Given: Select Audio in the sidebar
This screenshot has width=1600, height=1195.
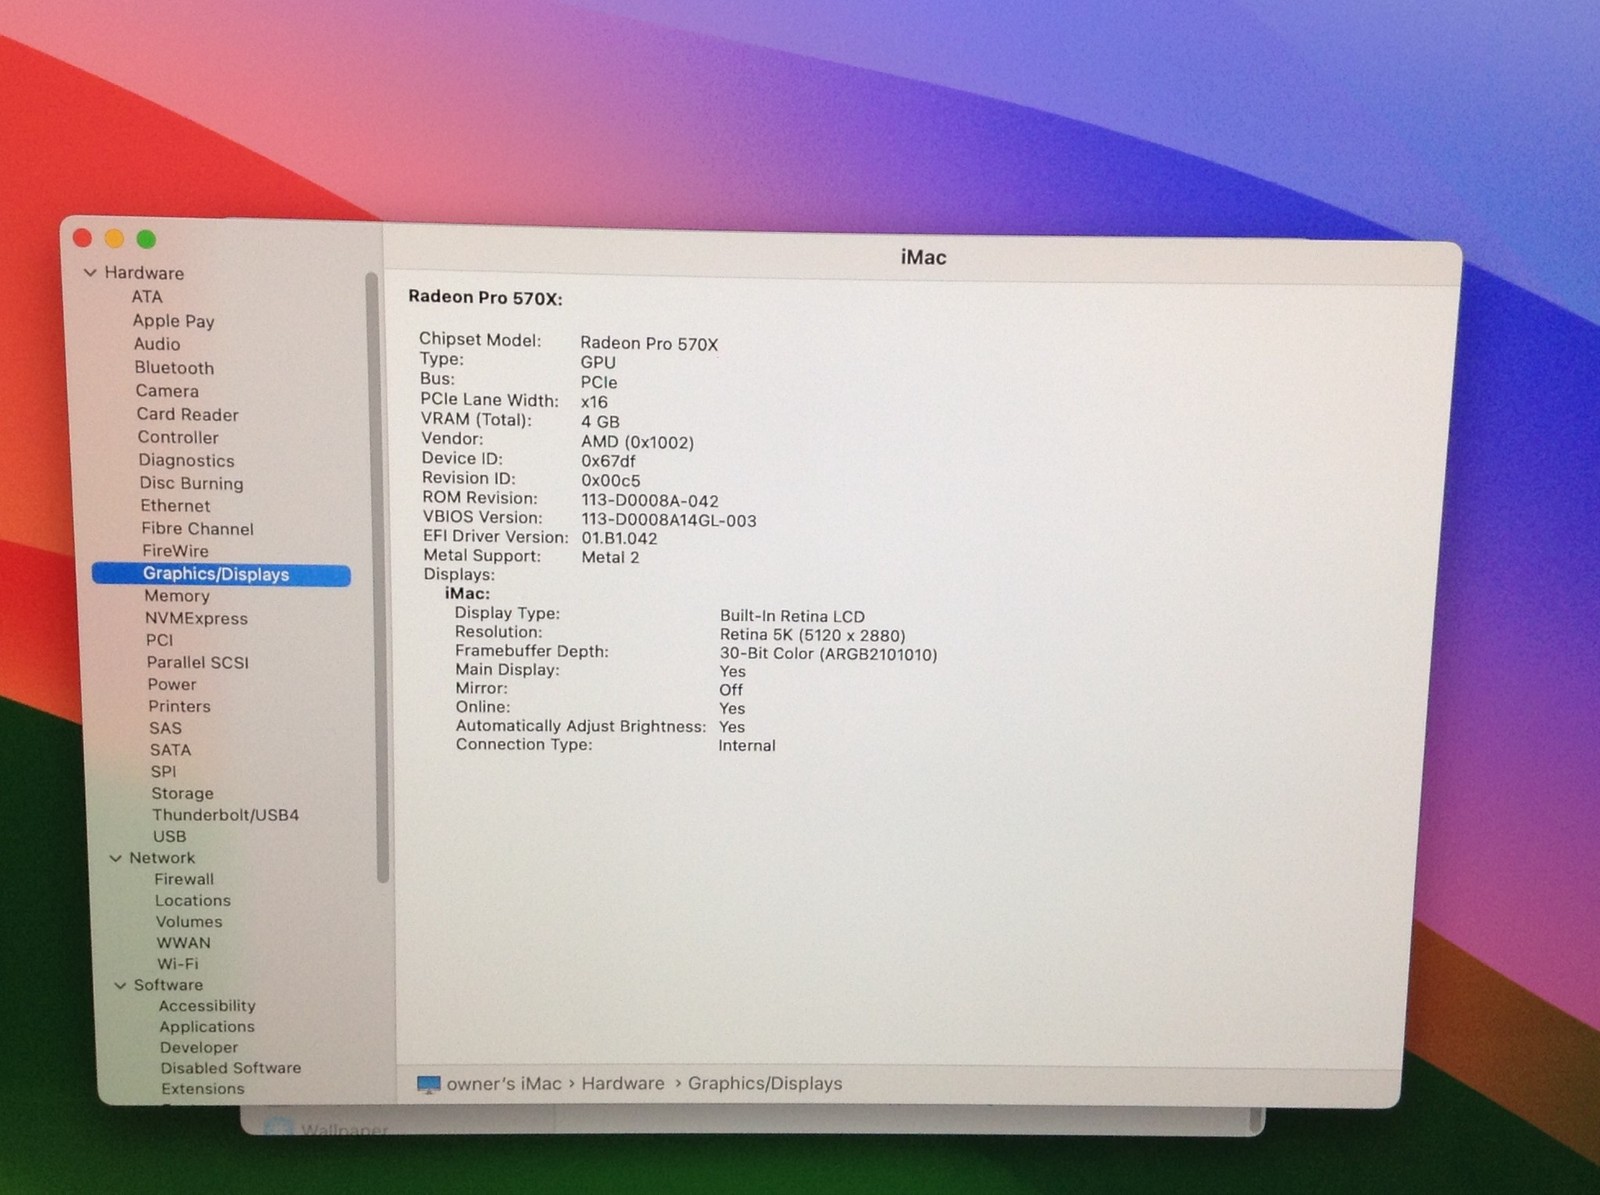Looking at the screenshot, I should click(156, 344).
